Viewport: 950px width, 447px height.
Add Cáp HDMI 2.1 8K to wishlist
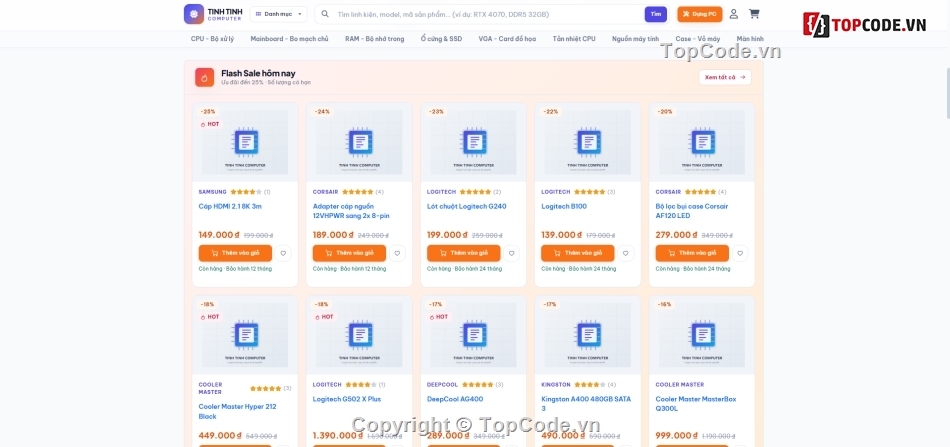click(283, 253)
